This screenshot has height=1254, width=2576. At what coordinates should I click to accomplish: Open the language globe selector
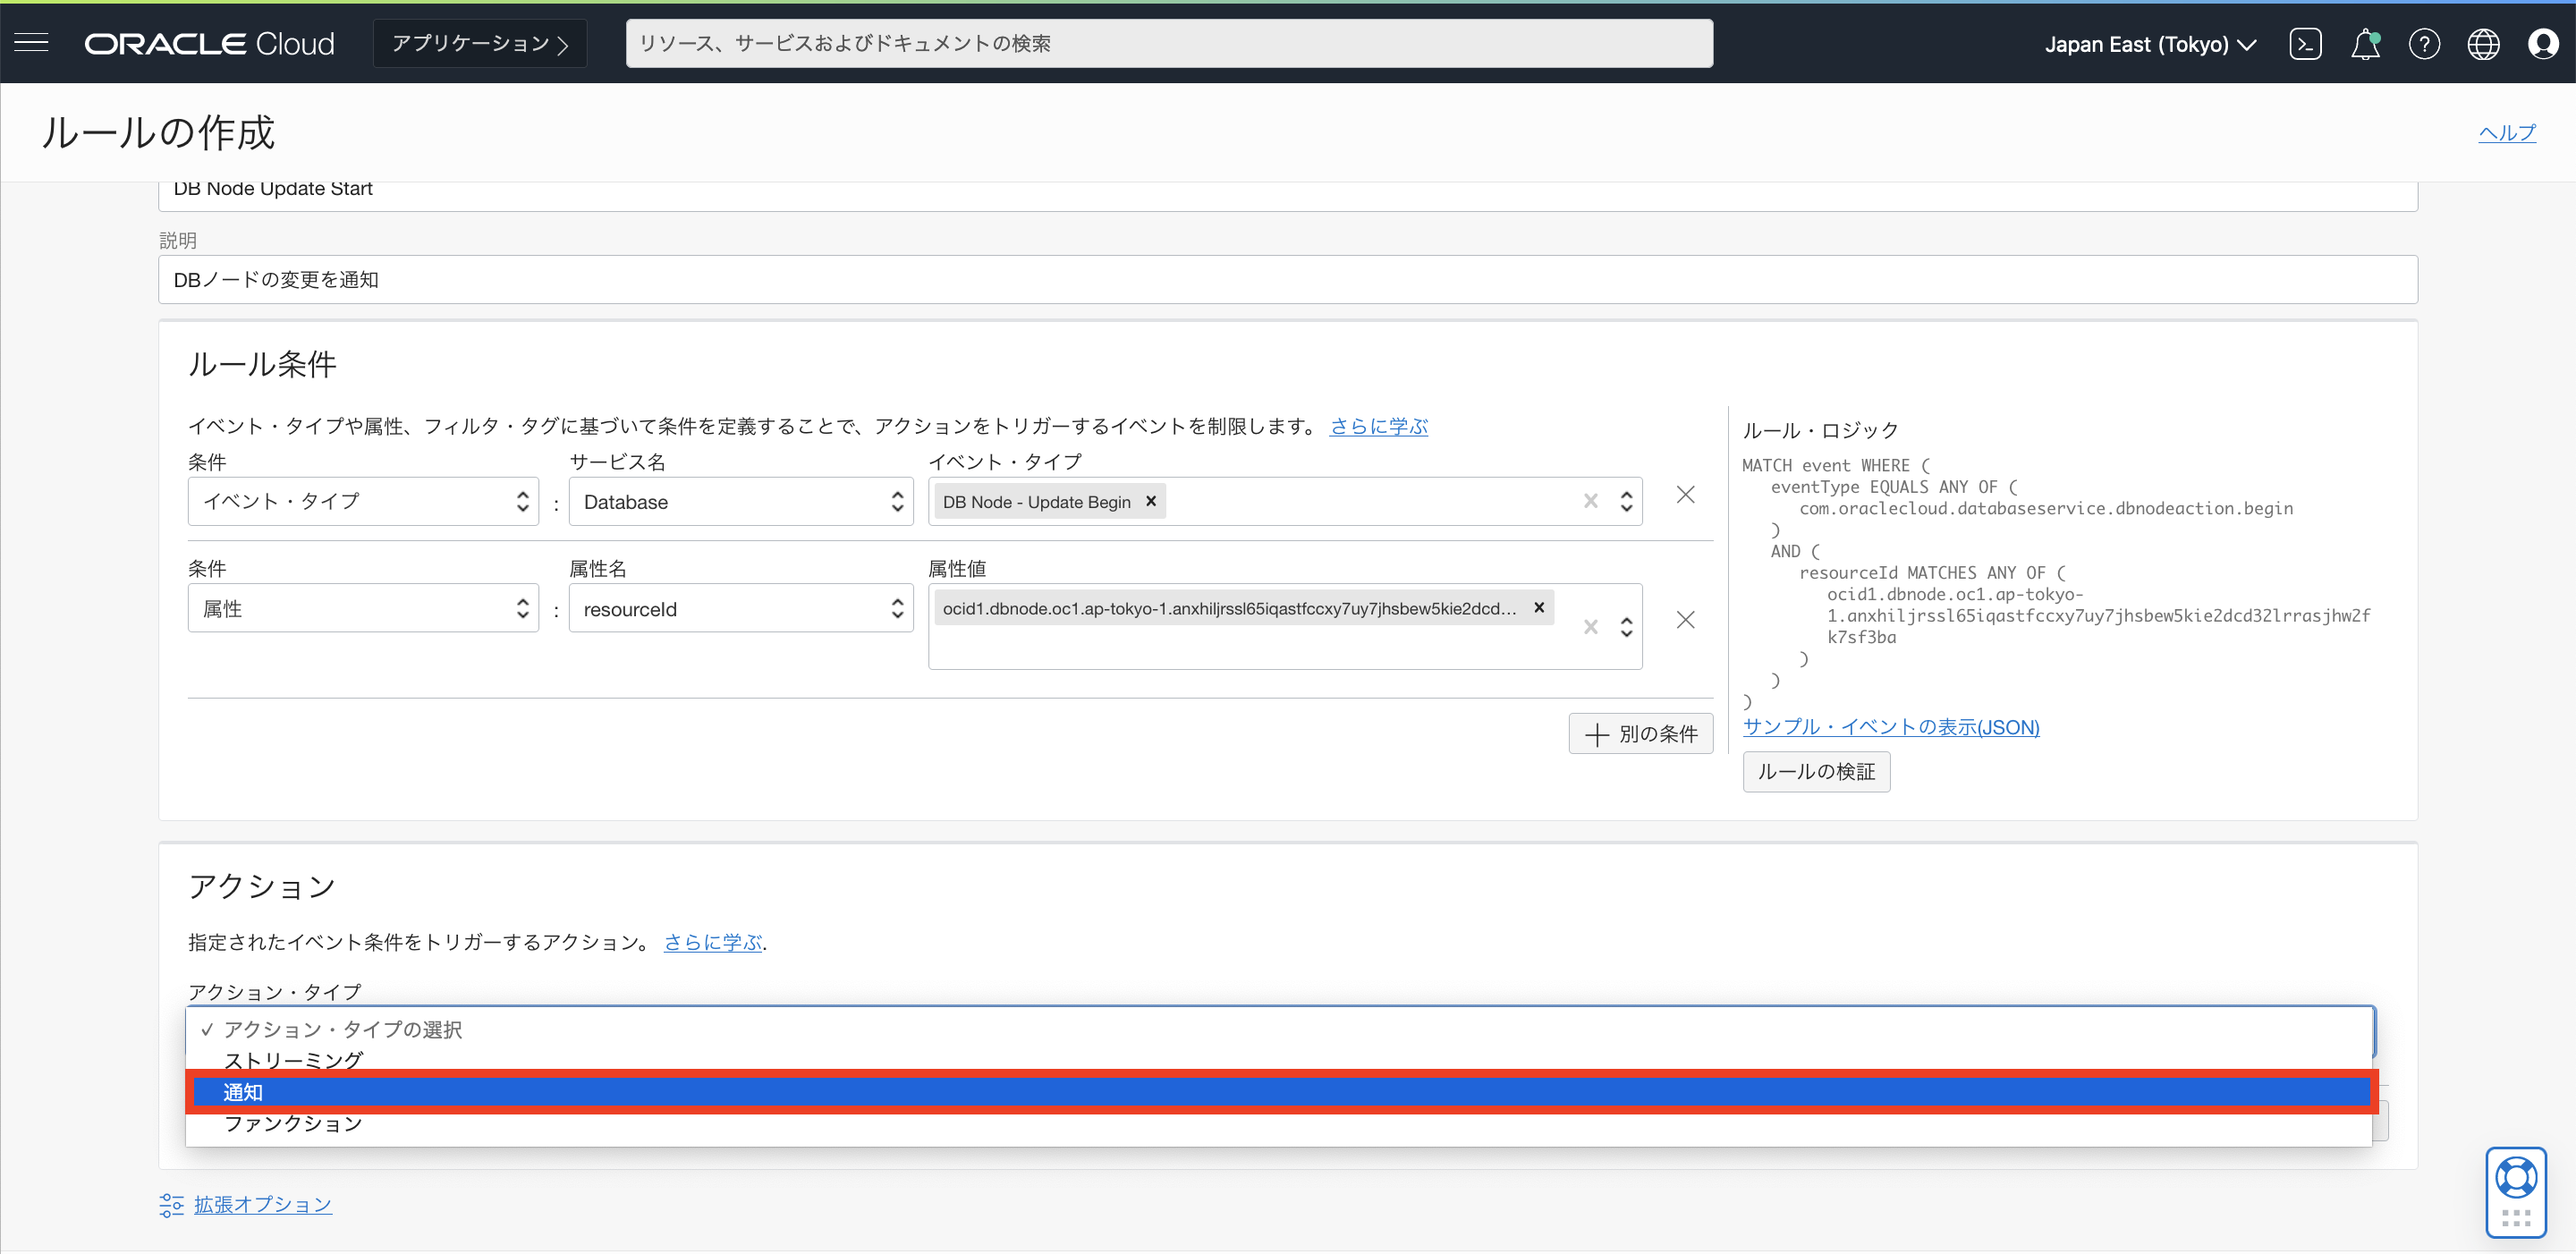[2483, 43]
